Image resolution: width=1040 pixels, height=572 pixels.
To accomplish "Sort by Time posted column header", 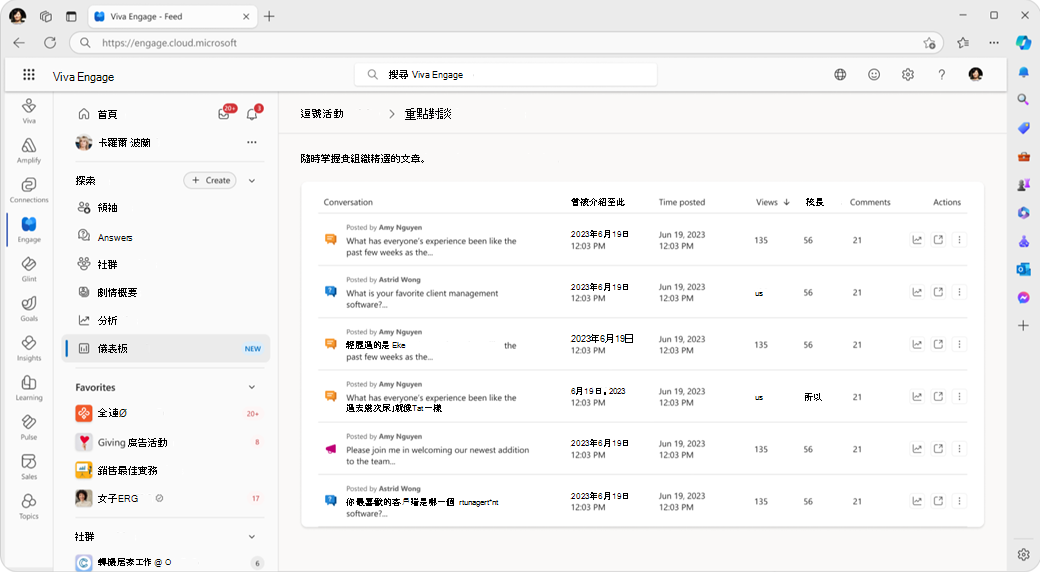I will click(682, 202).
